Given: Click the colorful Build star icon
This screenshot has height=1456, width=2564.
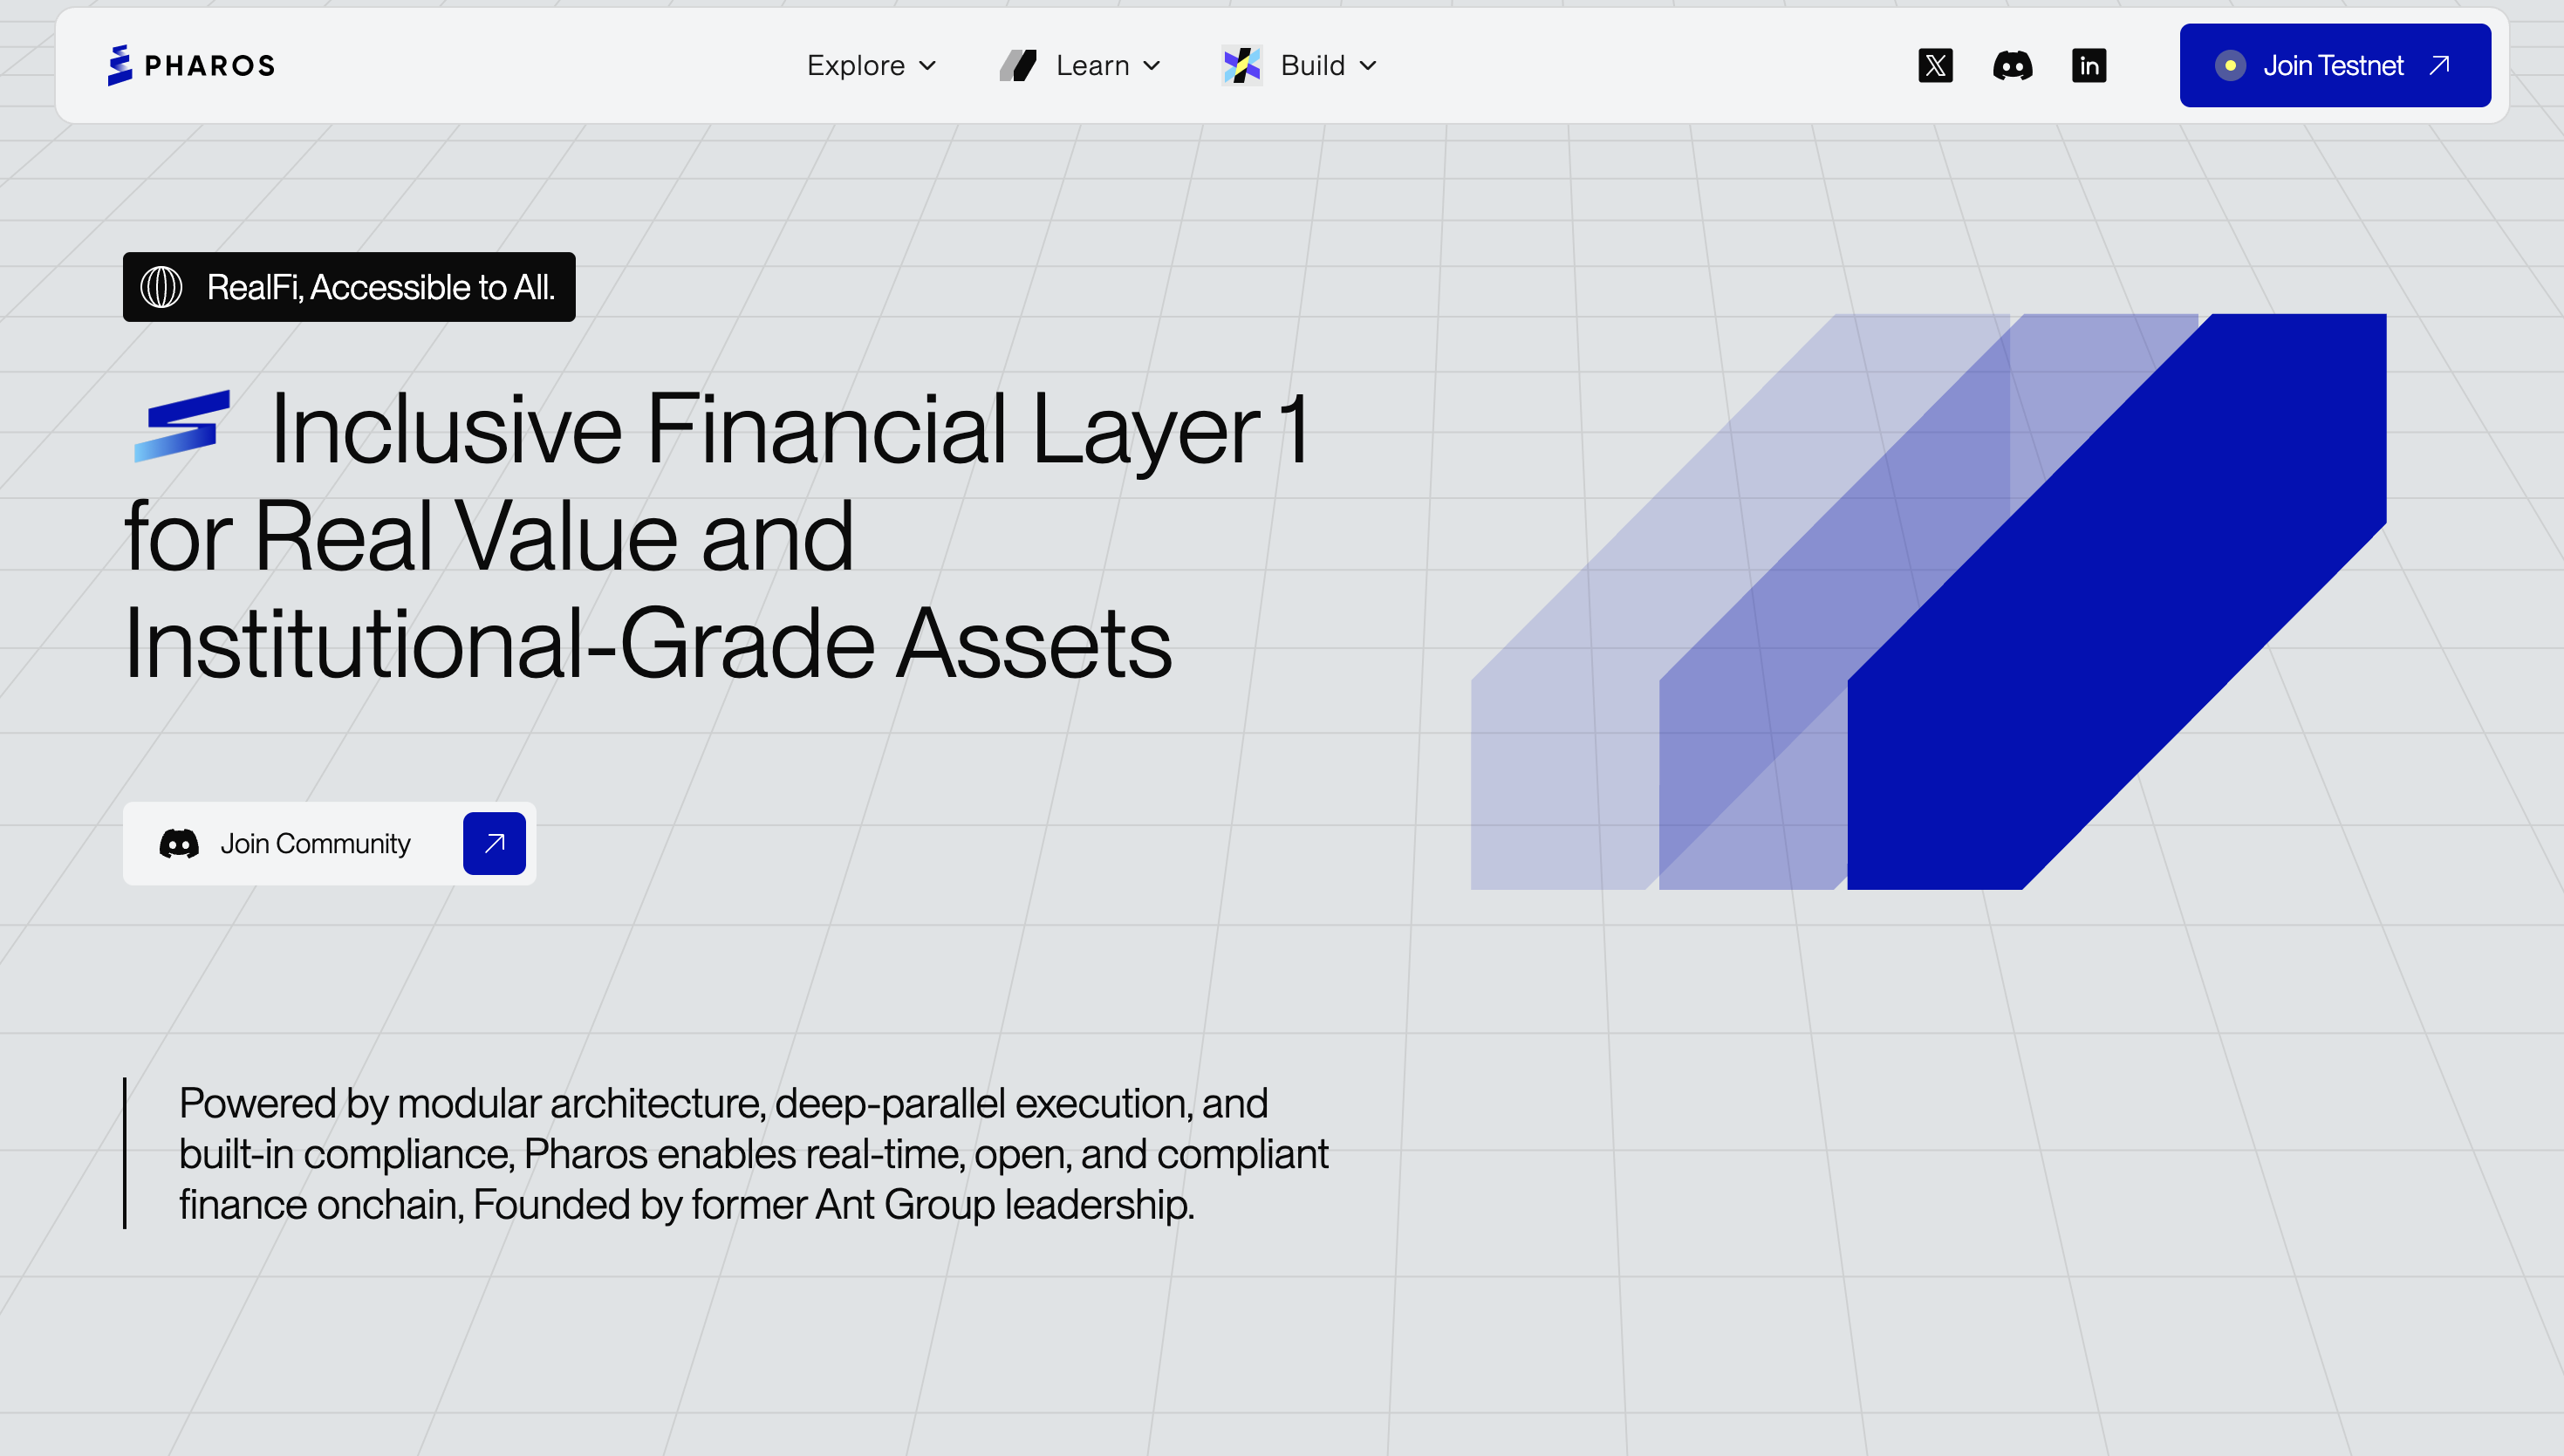Looking at the screenshot, I should pos(1242,66).
